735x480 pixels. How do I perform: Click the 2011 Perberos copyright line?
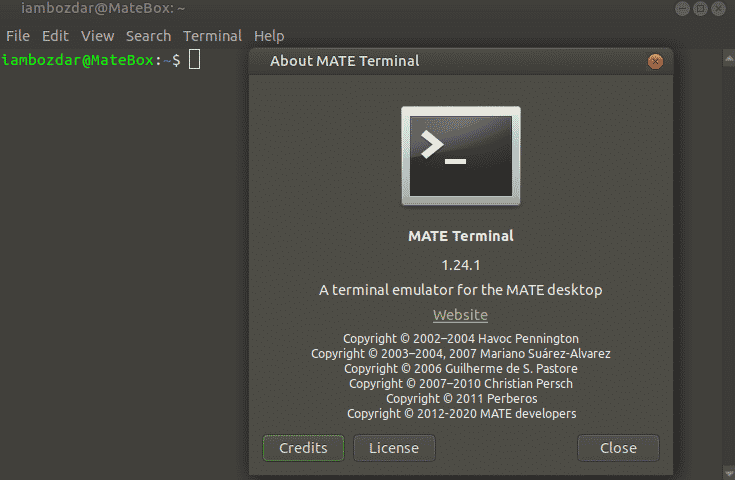pyautogui.click(x=462, y=398)
